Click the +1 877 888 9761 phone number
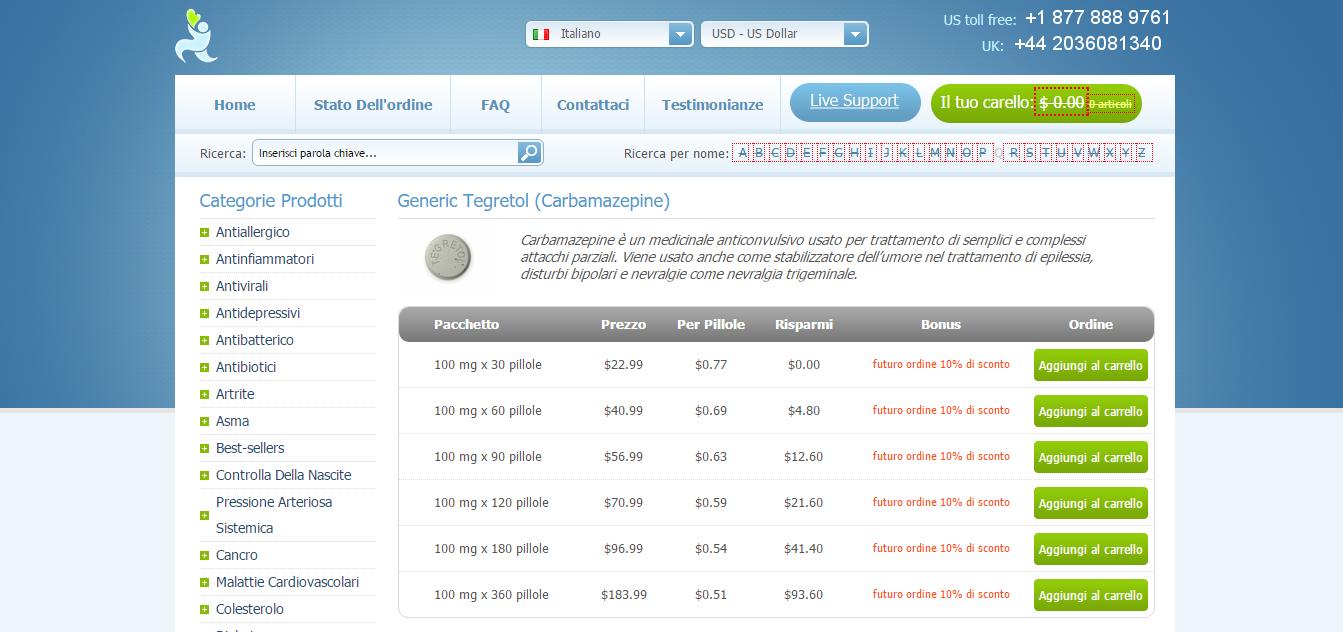The width and height of the screenshot is (1343, 632). pyautogui.click(x=1098, y=18)
